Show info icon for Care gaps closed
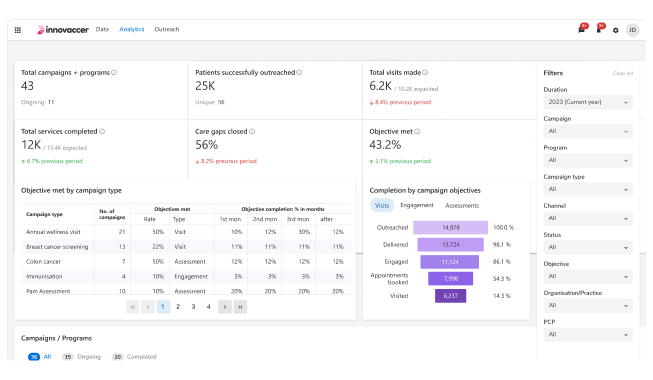 pos(252,131)
